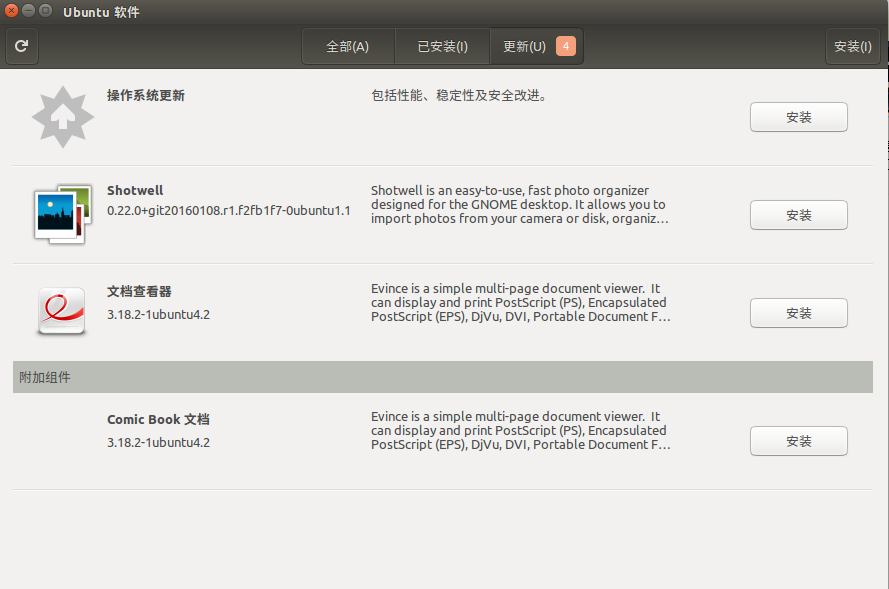This screenshot has width=889, height=589.
Task: Select the 文档查看器 title
Action: [x=139, y=292]
